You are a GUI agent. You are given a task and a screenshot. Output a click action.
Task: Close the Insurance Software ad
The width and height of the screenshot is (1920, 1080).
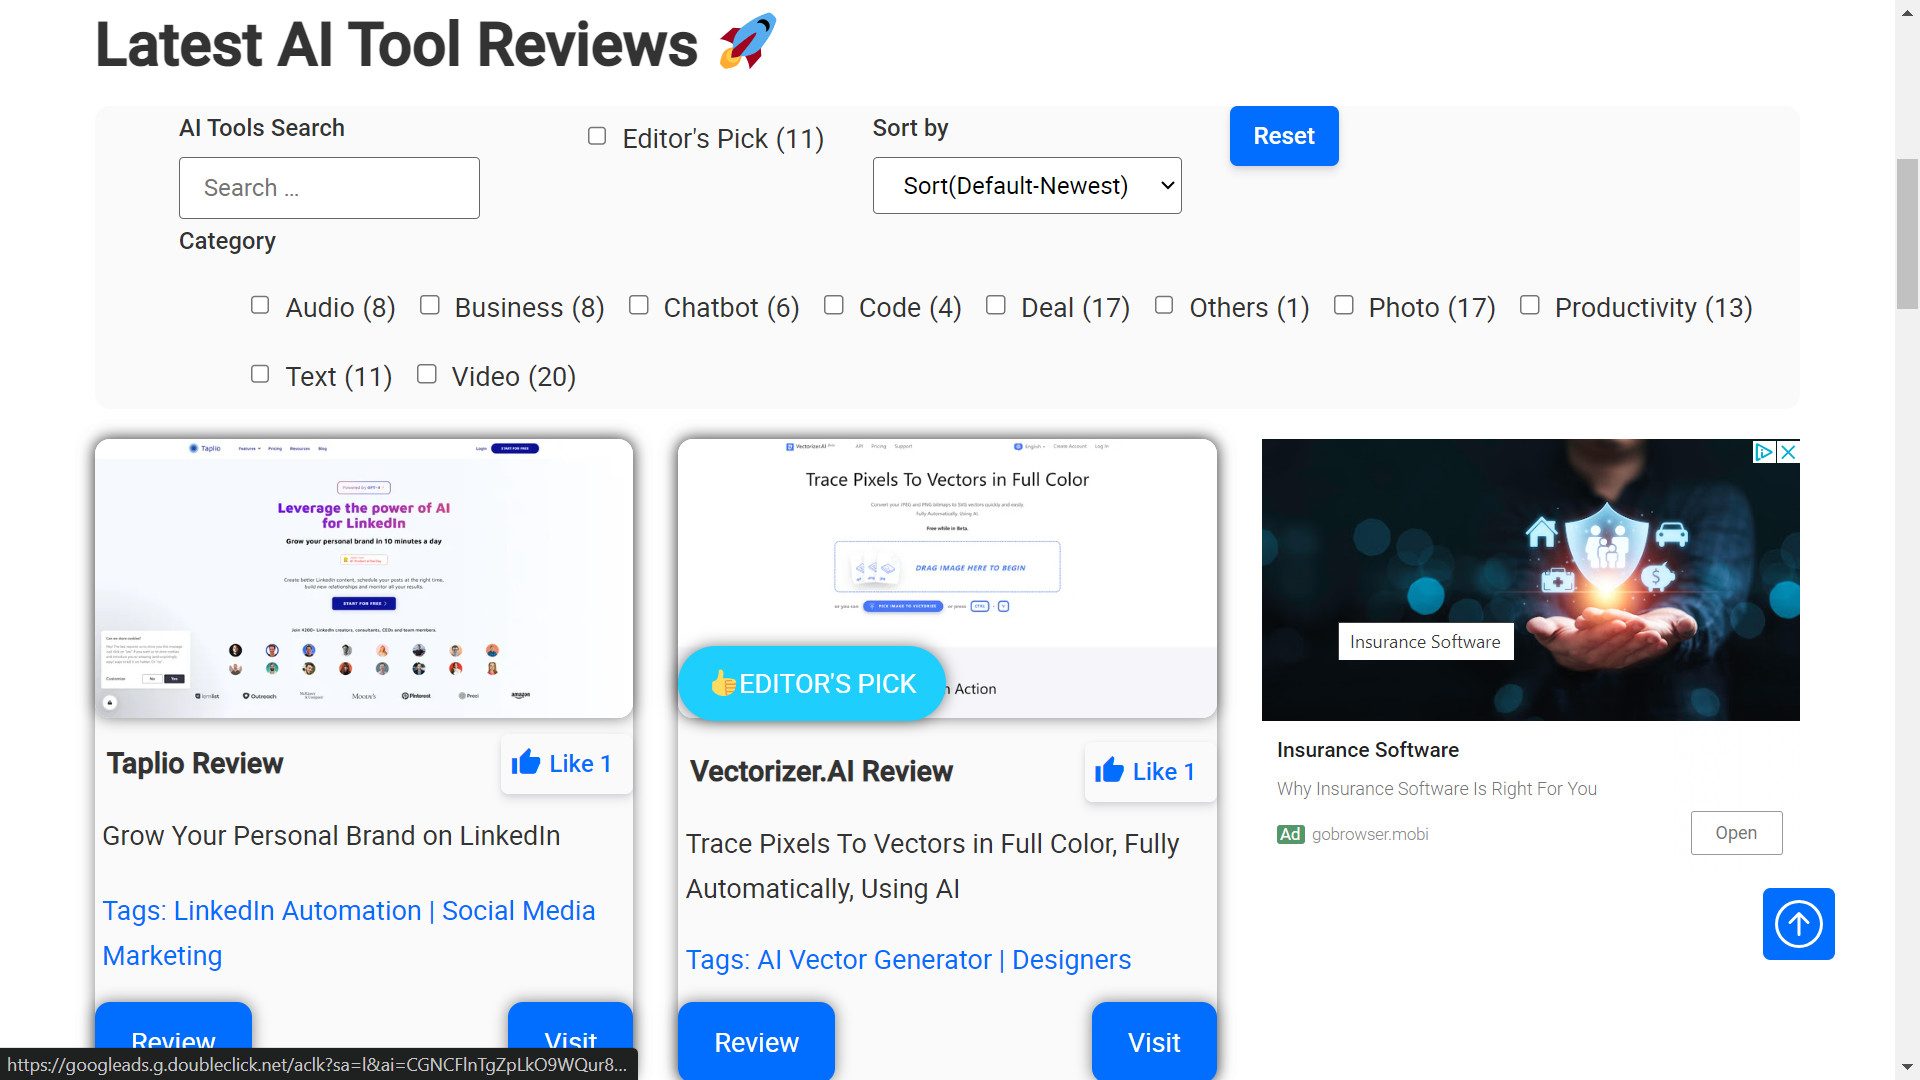pyautogui.click(x=1789, y=452)
